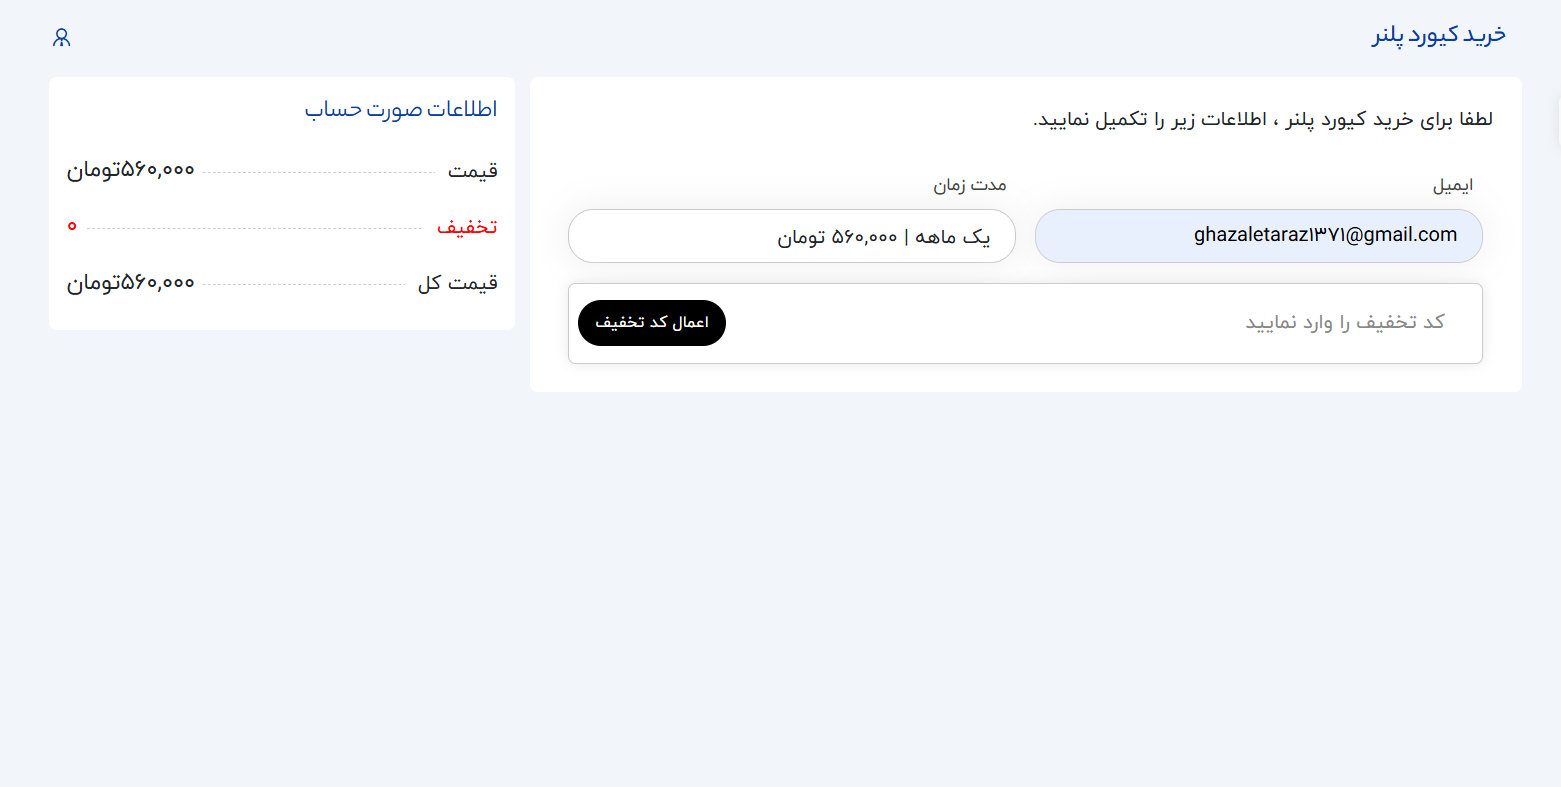Click the dotted line in the قیمت row
The image size is (1561, 787).
point(318,173)
